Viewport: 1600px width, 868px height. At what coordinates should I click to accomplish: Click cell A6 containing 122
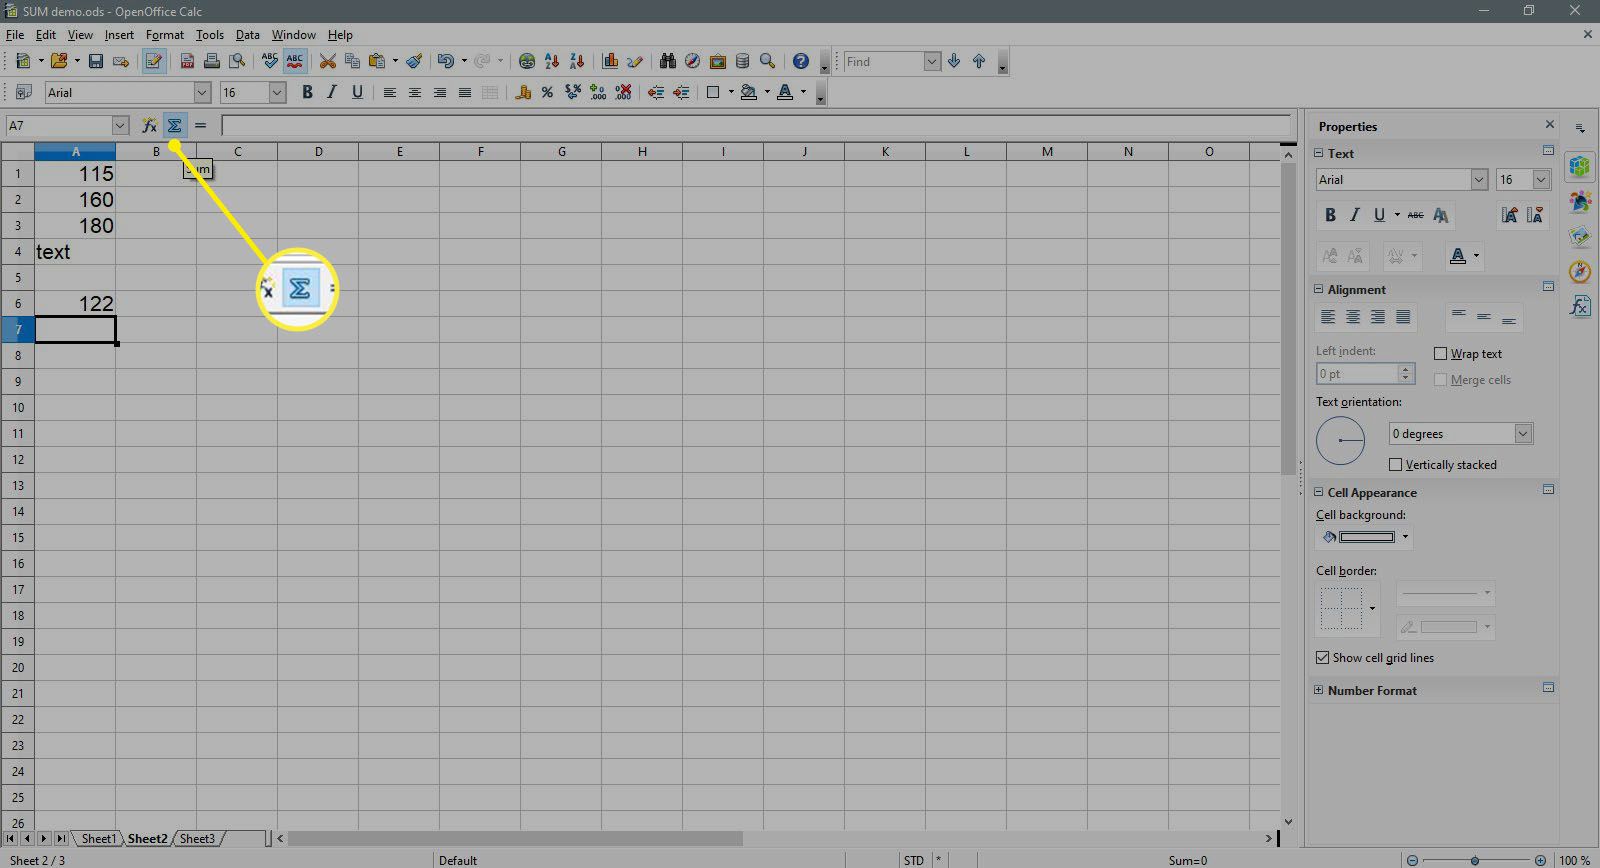tap(75, 303)
